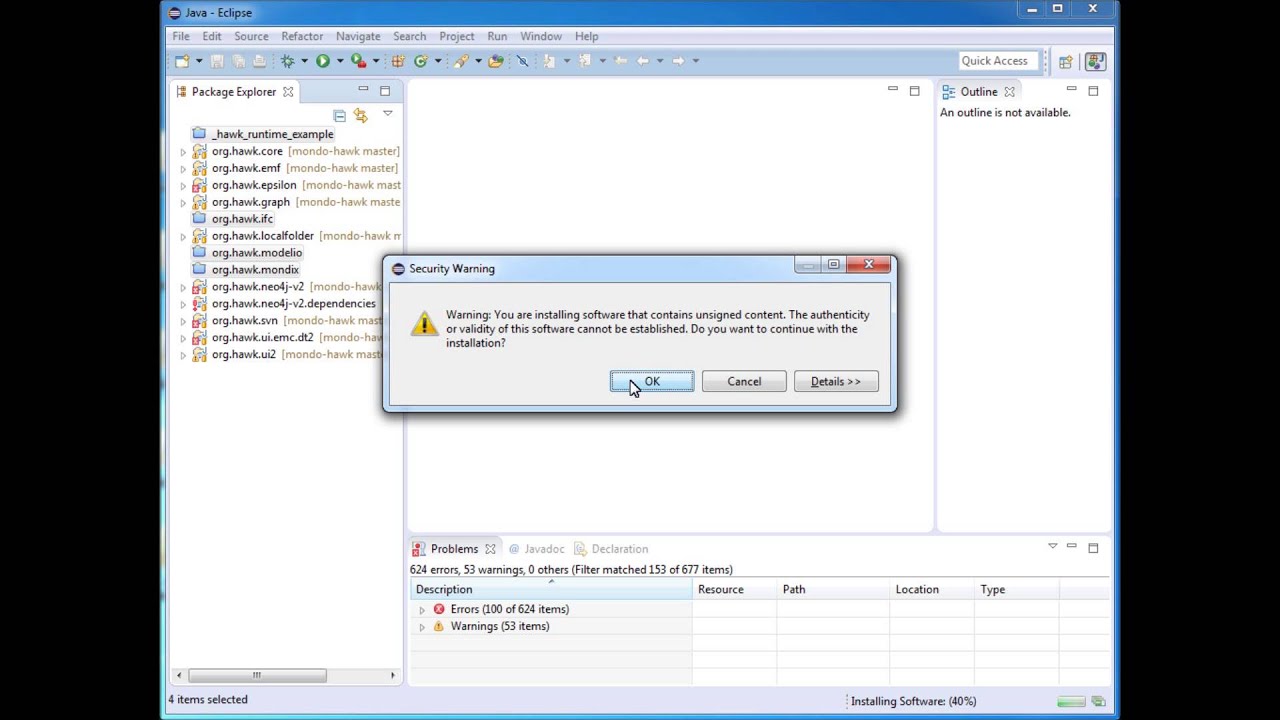1280x720 pixels.
Task: Switch to the Declaration tab
Action: click(x=611, y=549)
